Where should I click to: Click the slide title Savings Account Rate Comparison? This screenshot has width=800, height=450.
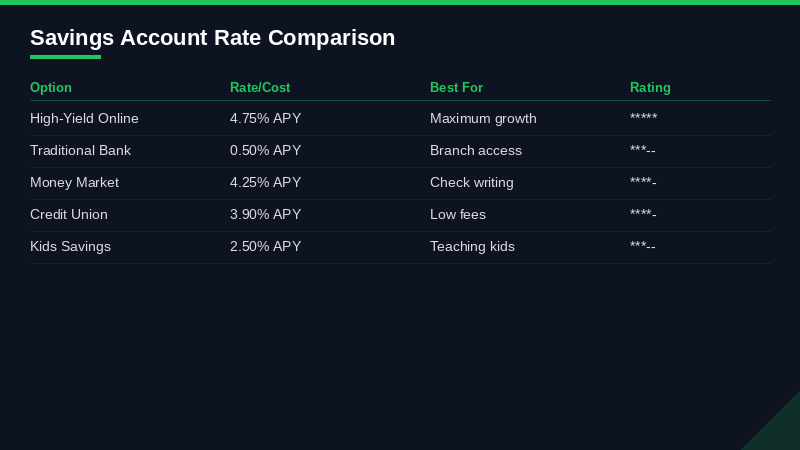212,38
